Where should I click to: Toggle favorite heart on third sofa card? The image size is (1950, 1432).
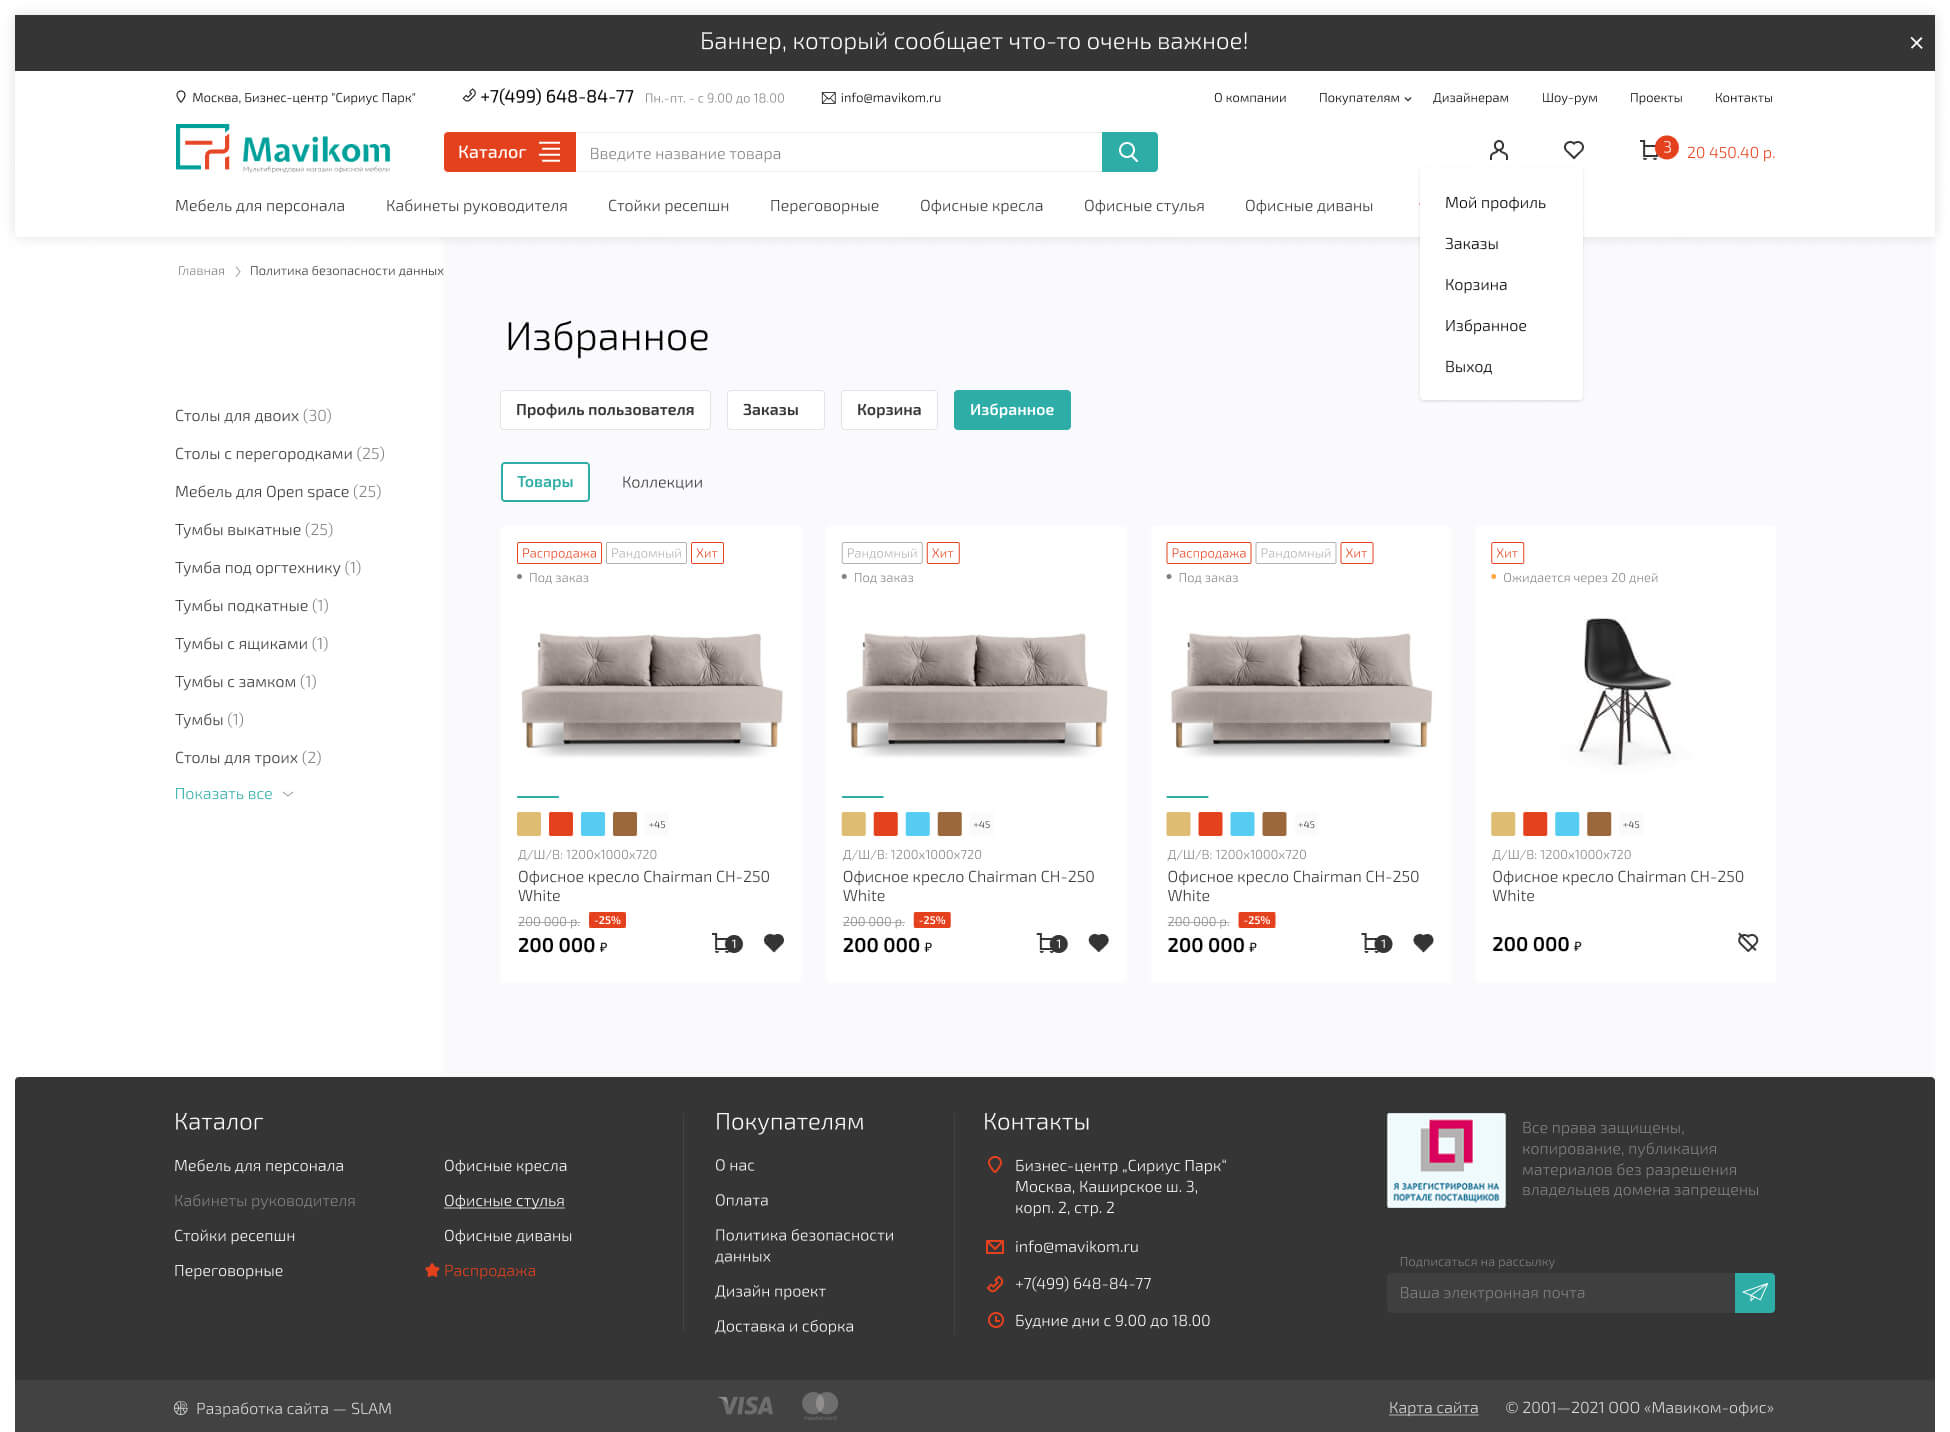tap(1423, 942)
